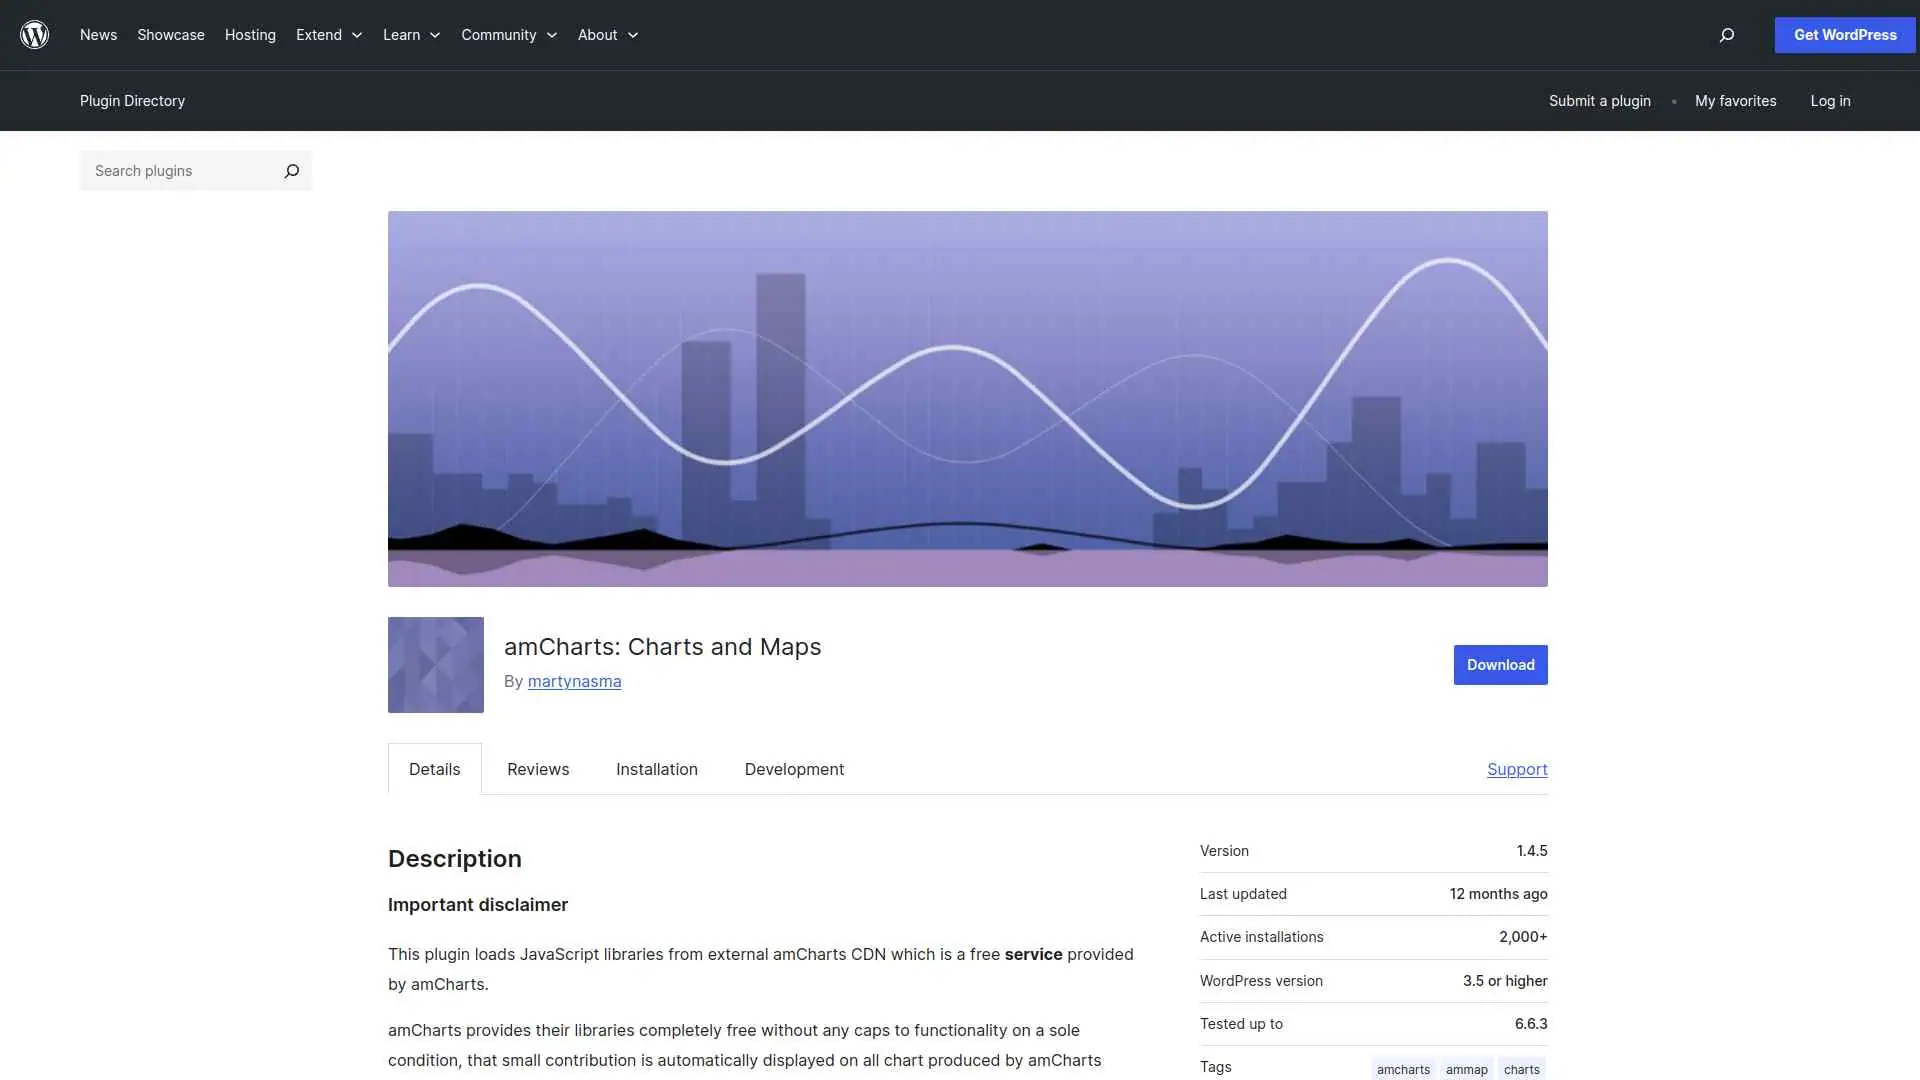This screenshot has width=1920, height=1080.
Task: Click the WordPress logo in the header
Action: point(34,34)
